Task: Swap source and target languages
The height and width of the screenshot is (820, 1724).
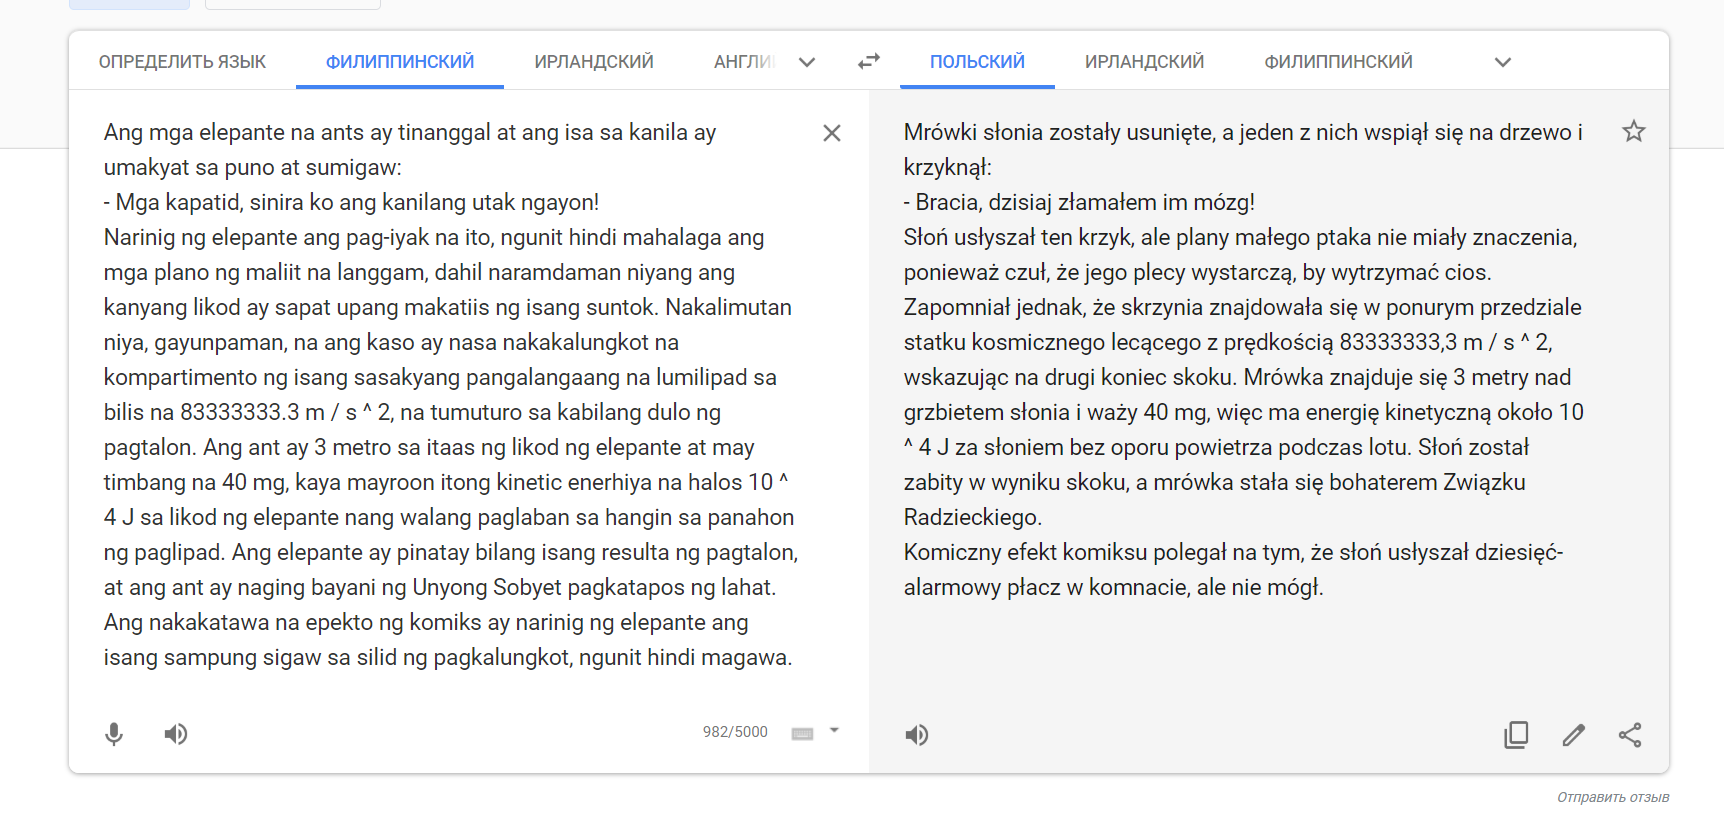Action: [x=869, y=62]
